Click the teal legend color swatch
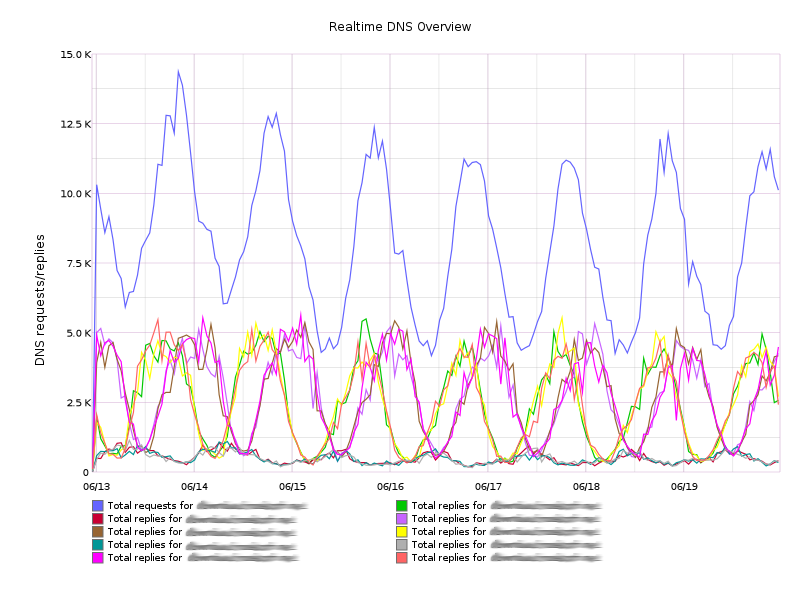Viewport: 800px width, 600px height. 97,545
